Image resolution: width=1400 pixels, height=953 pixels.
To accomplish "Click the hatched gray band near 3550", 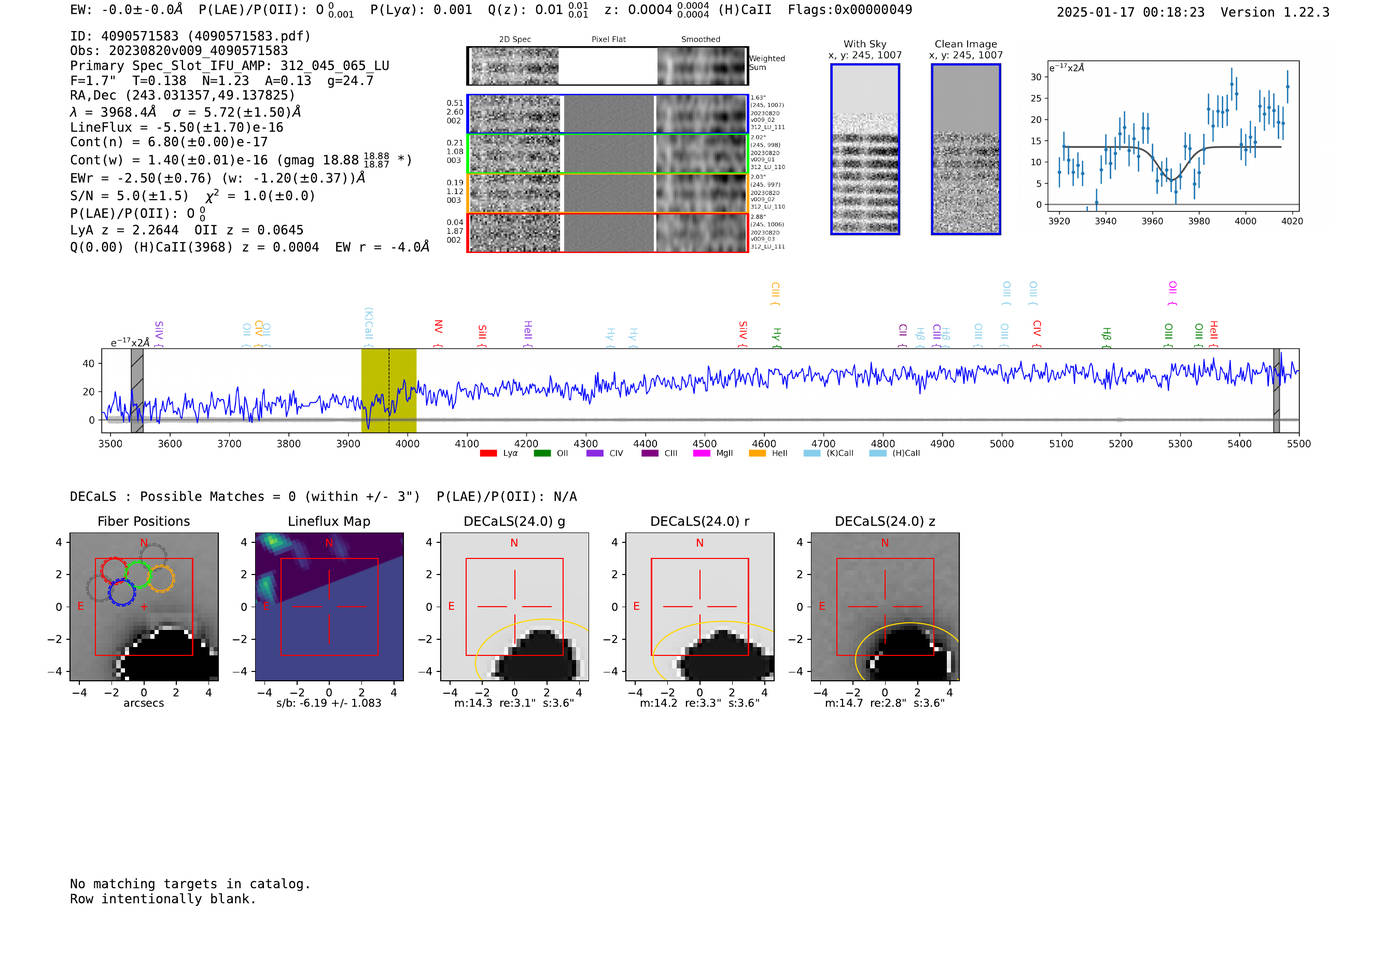I will [x=137, y=390].
